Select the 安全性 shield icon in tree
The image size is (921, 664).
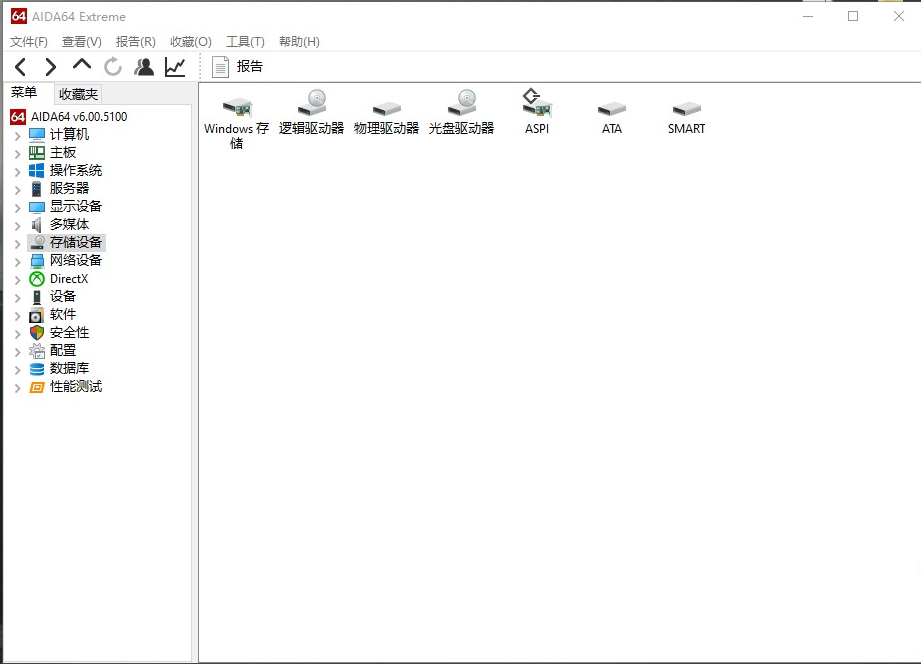click(x=36, y=333)
